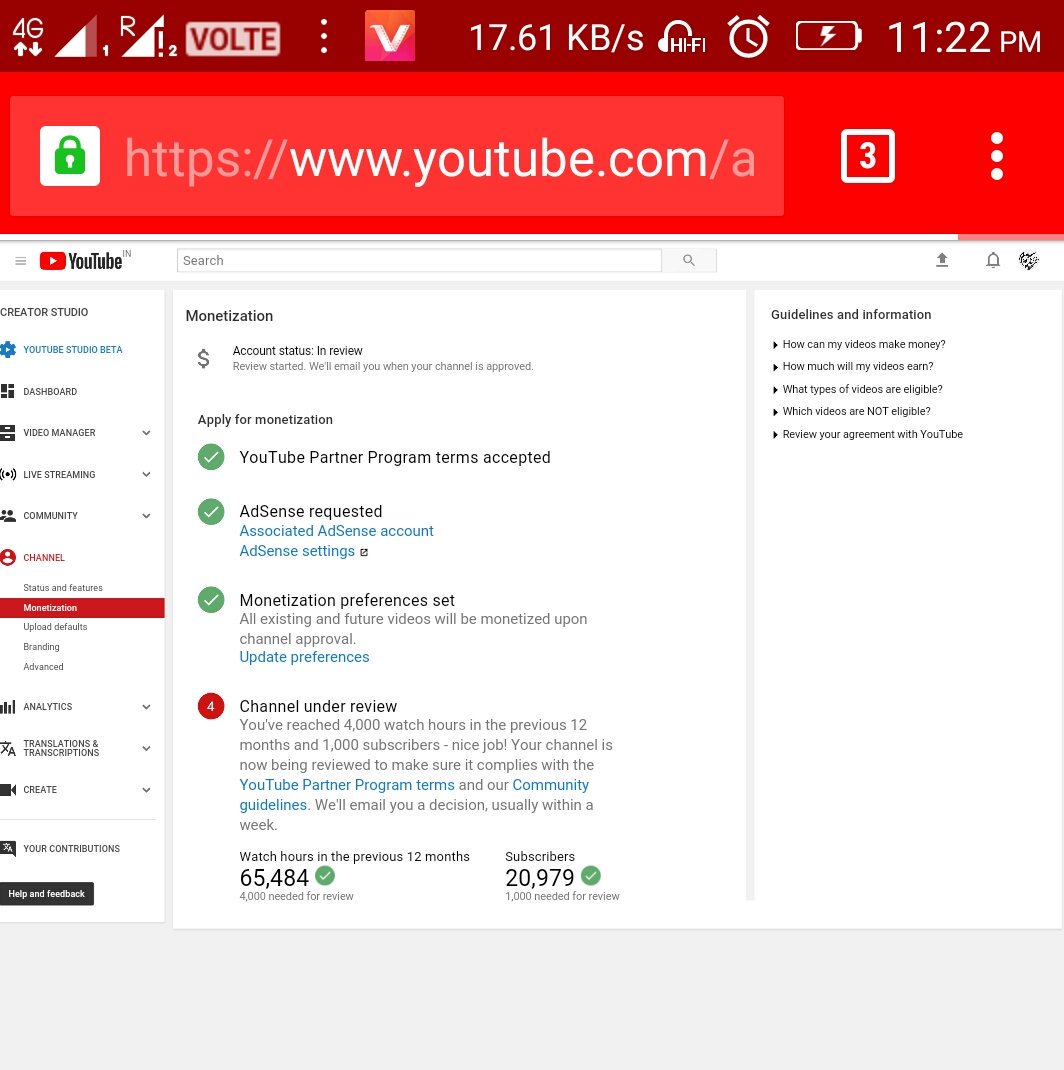
Task: Click the upload video arrow icon
Action: tap(942, 260)
